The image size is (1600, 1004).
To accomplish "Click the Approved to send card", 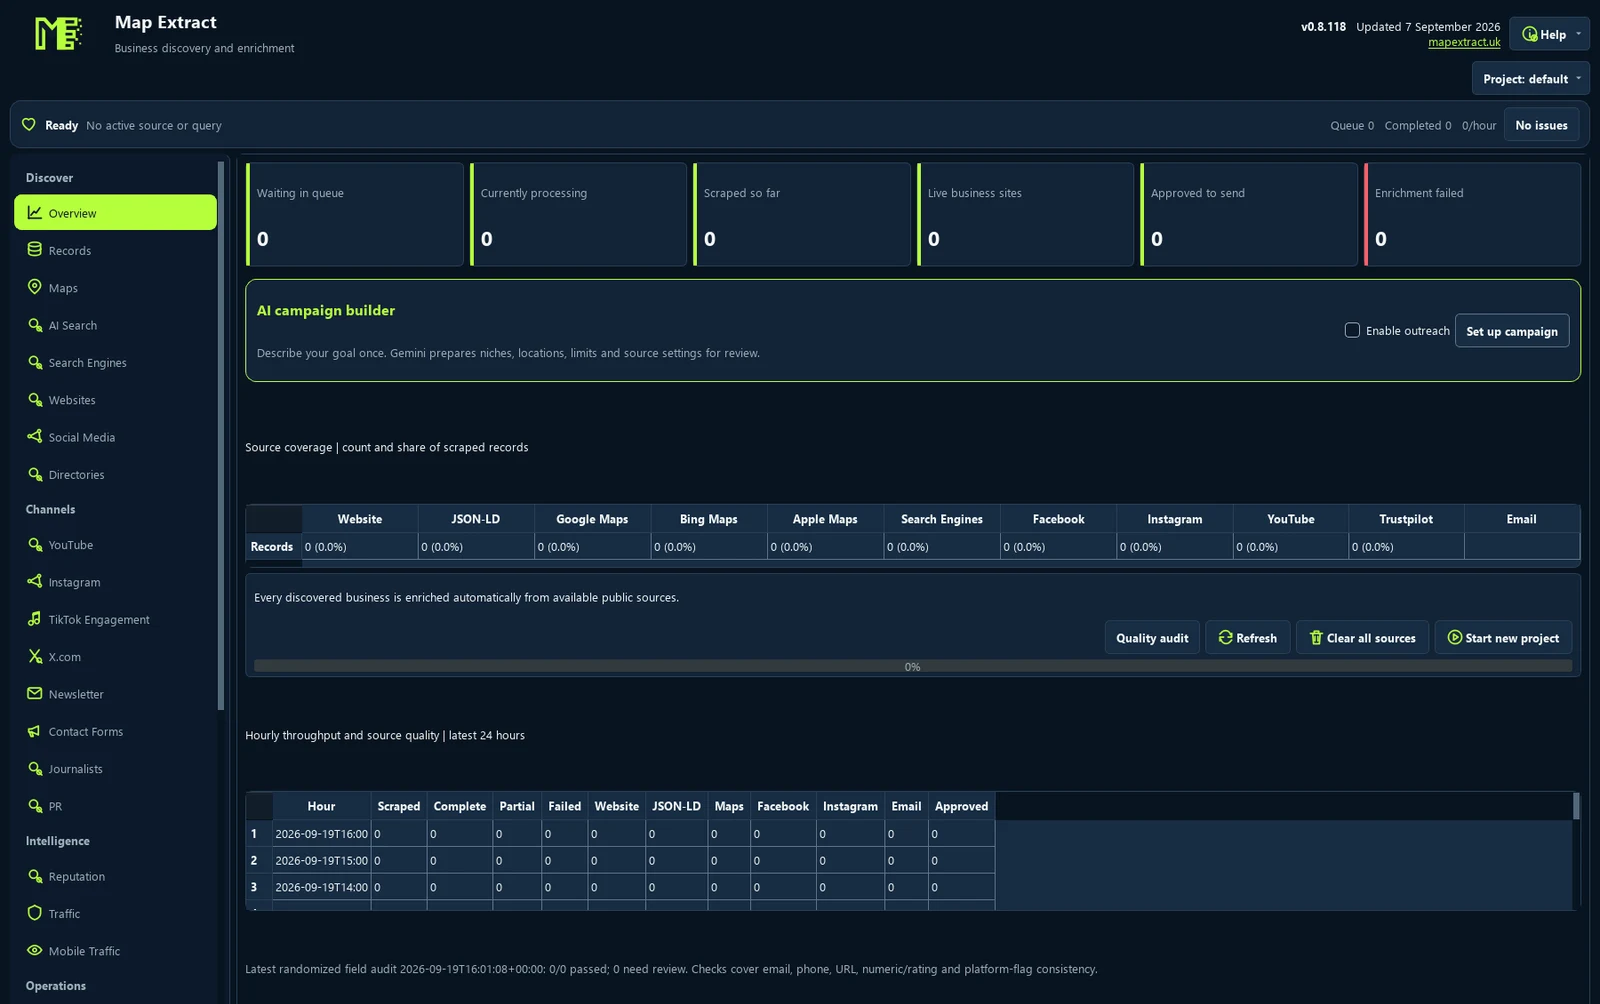I will (x=1249, y=214).
